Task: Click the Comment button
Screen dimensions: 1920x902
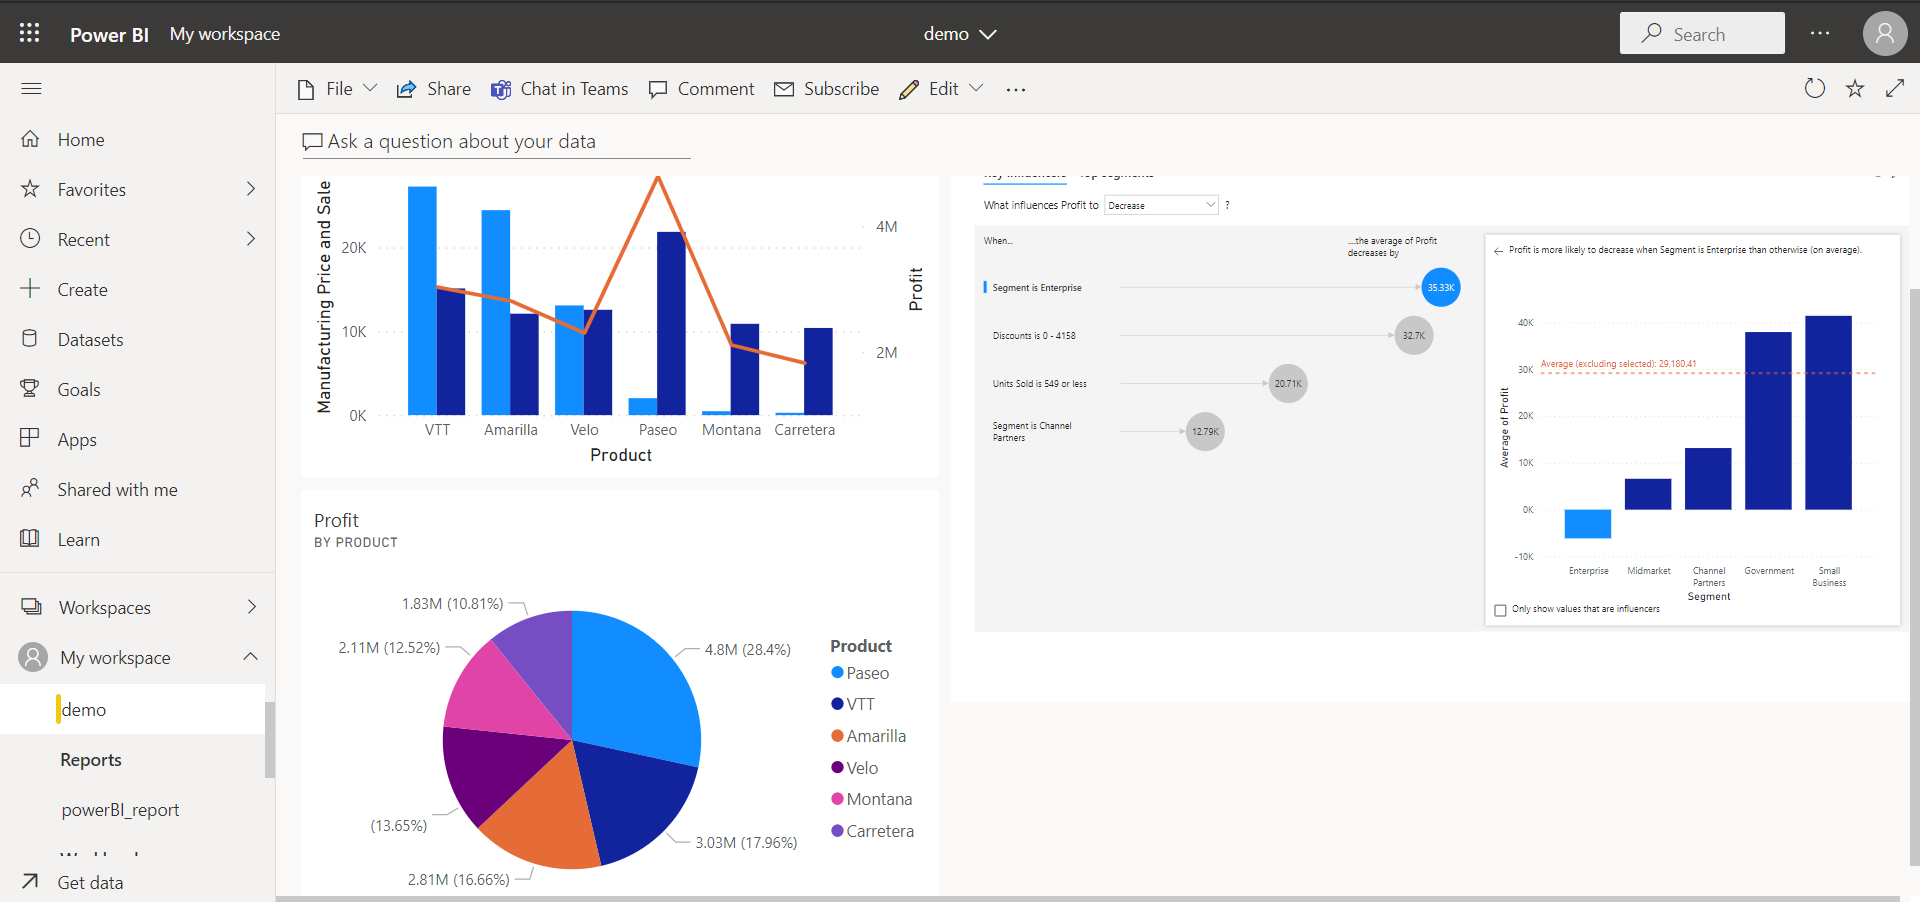Action: pyautogui.click(x=702, y=89)
